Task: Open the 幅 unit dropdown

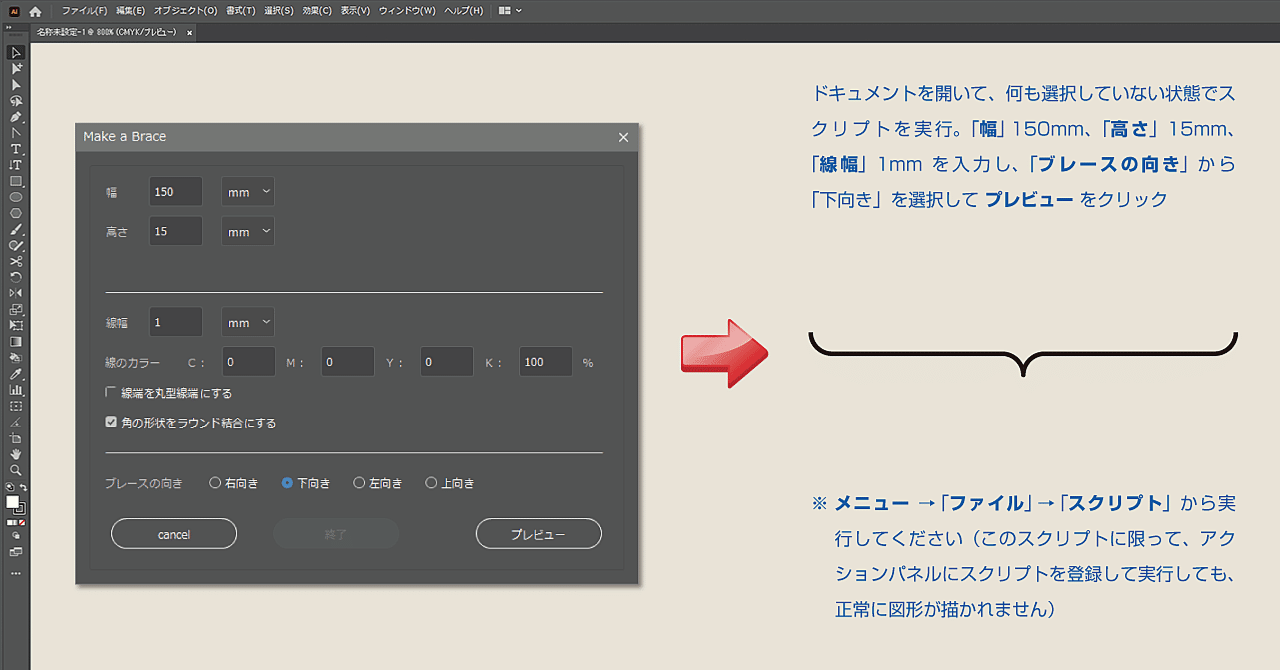Action: click(247, 191)
